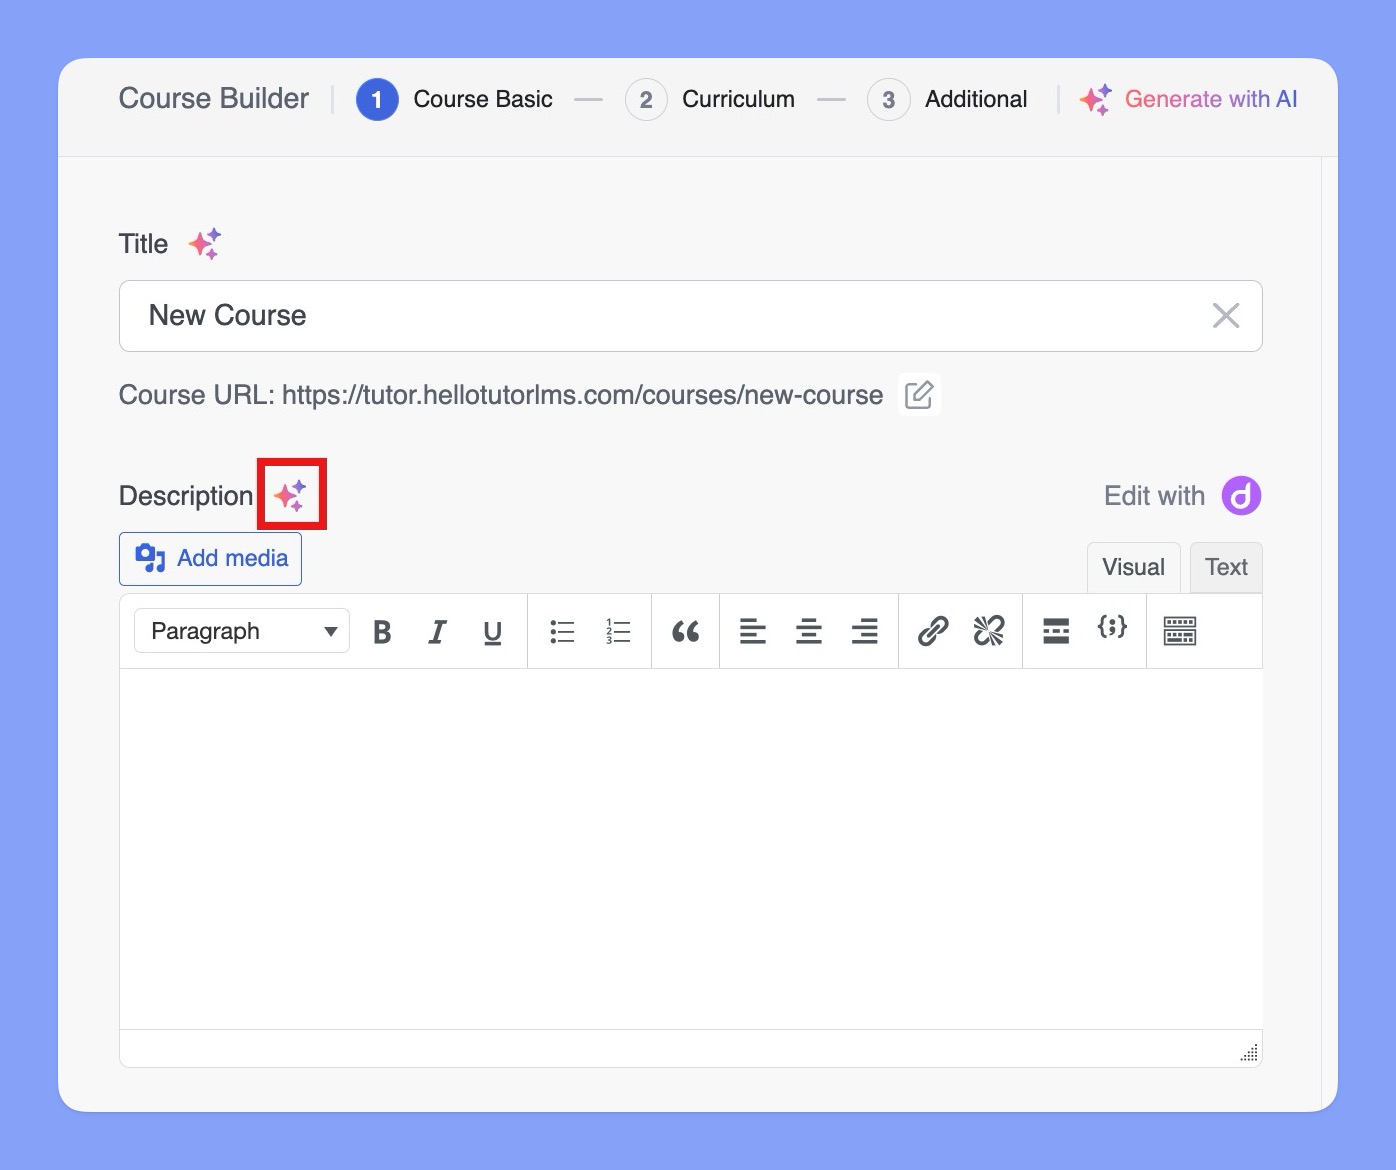This screenshot has height=1170, width=1396.
Task: Toggle italic formatting
Action: click(437, 631)
